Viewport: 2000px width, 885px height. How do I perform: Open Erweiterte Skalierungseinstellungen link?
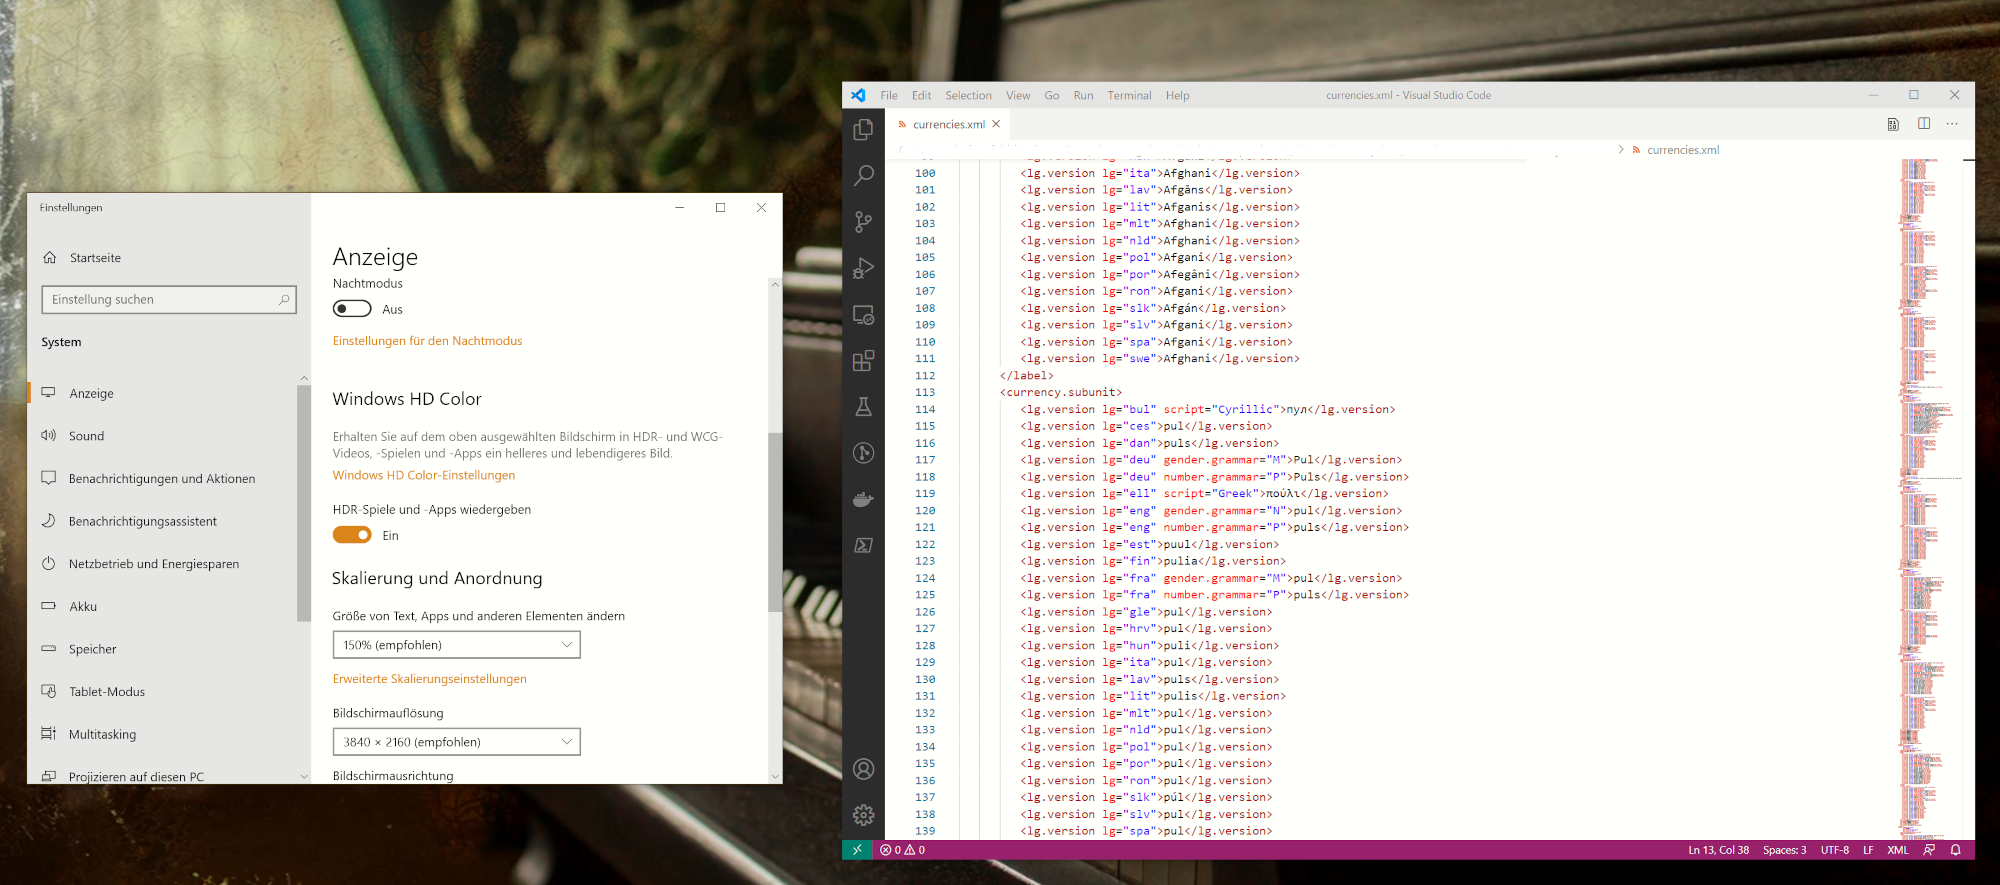[429, 679]
